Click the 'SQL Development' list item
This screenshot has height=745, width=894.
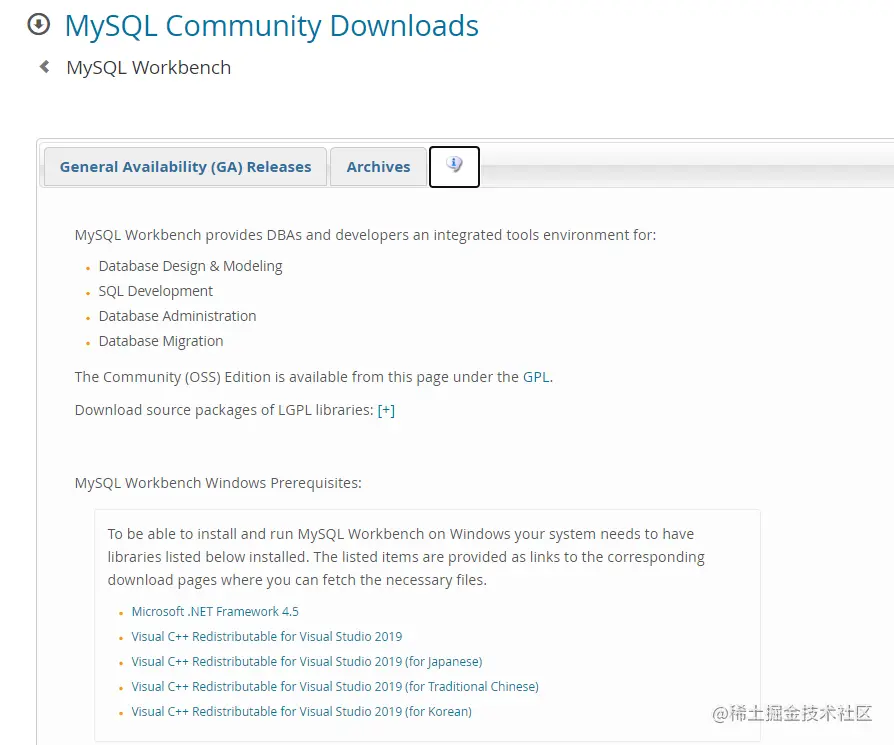tap(156, 291)
